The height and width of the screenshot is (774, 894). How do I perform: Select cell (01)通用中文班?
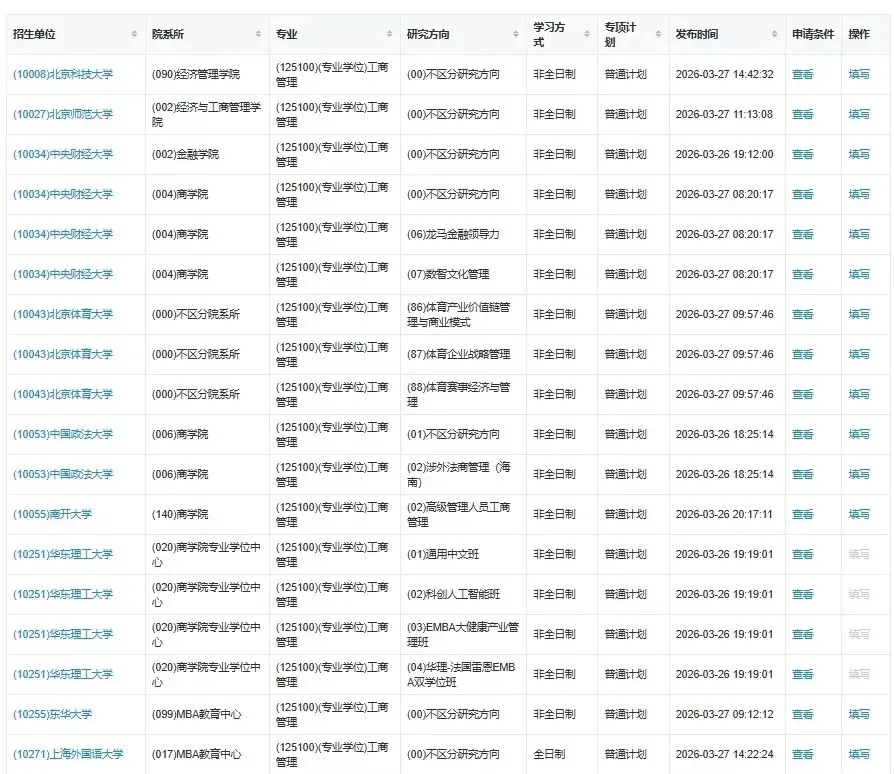click(x=443, y=554)
